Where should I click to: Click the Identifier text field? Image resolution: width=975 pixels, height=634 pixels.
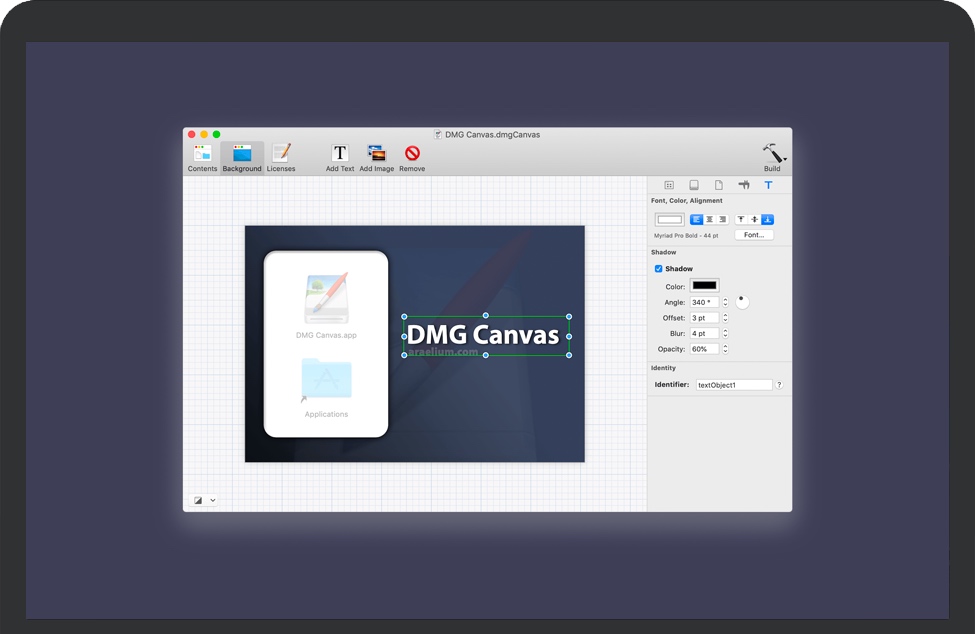(x=734, y=385)
